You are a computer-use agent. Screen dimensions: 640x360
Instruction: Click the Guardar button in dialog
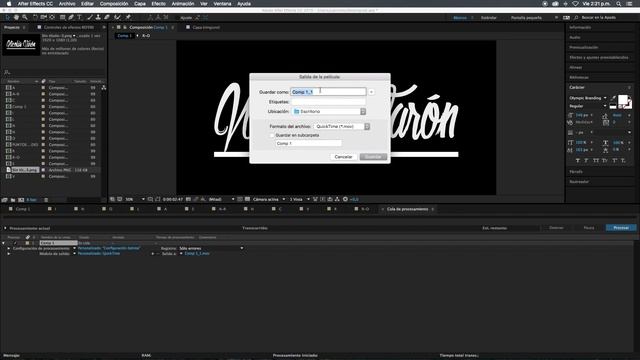coord(373,157)
